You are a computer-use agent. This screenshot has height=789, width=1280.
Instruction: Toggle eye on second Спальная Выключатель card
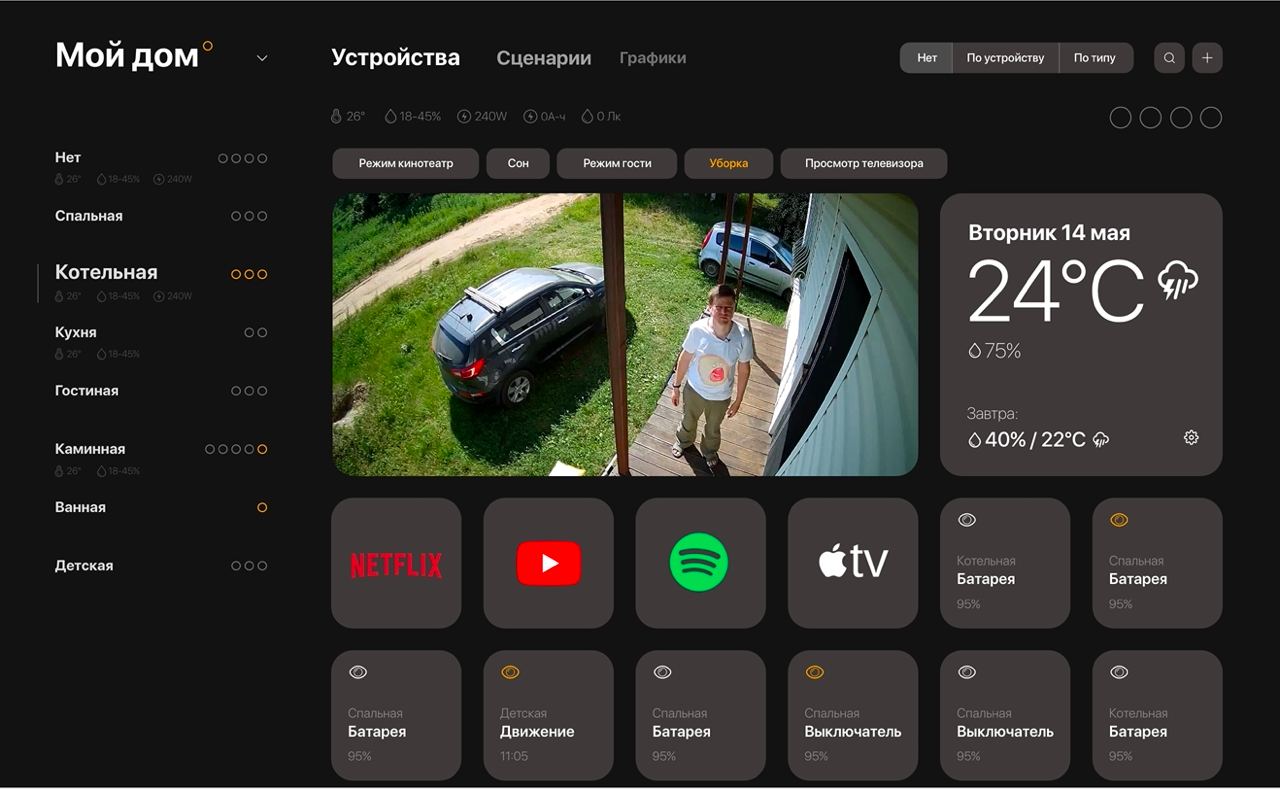tap(966, 672)
